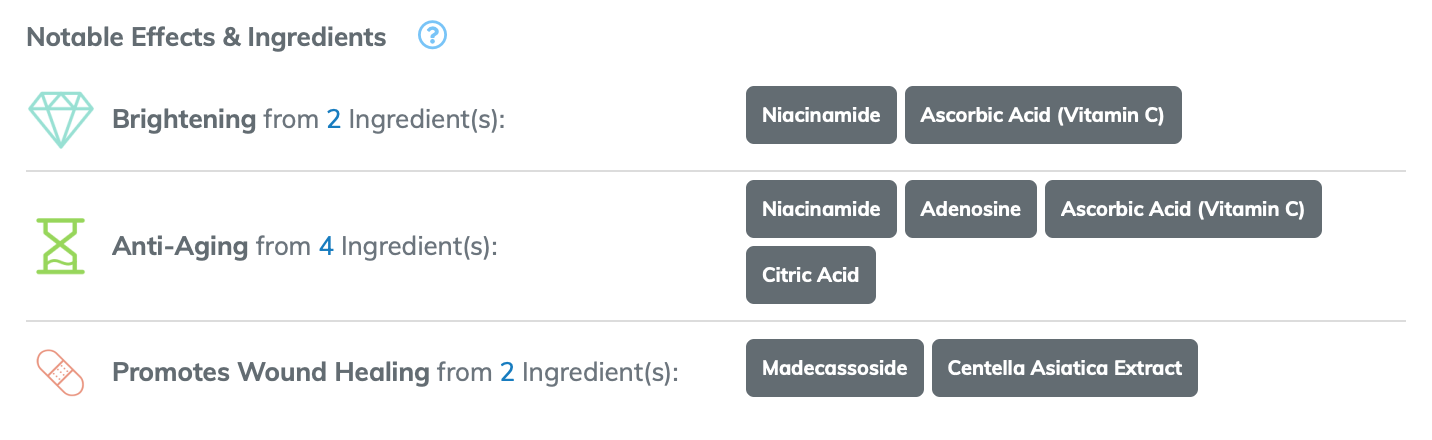Select Ascorbic Acid tag in Brightening row

(x=1043, y=115)
